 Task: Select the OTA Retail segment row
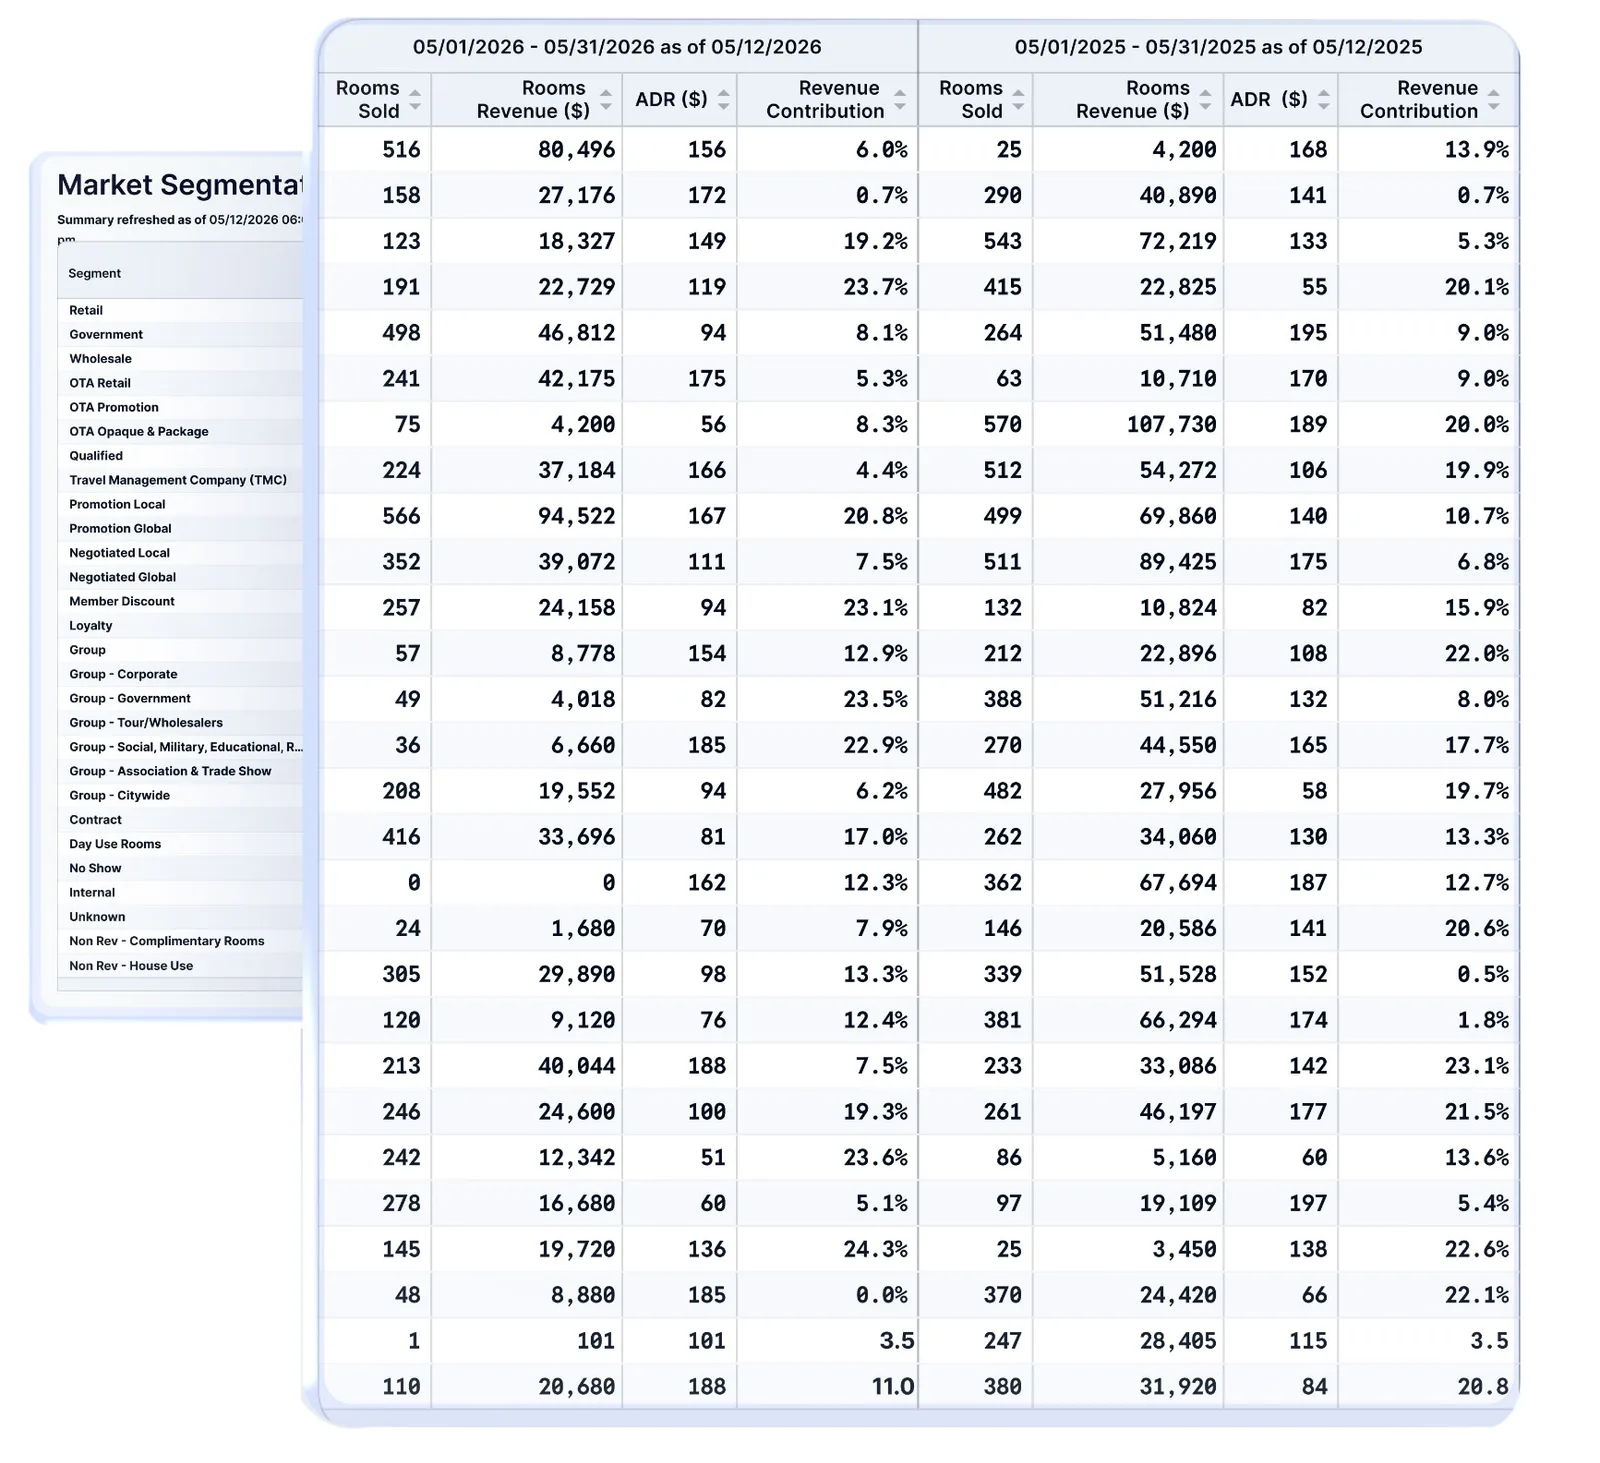180,383
